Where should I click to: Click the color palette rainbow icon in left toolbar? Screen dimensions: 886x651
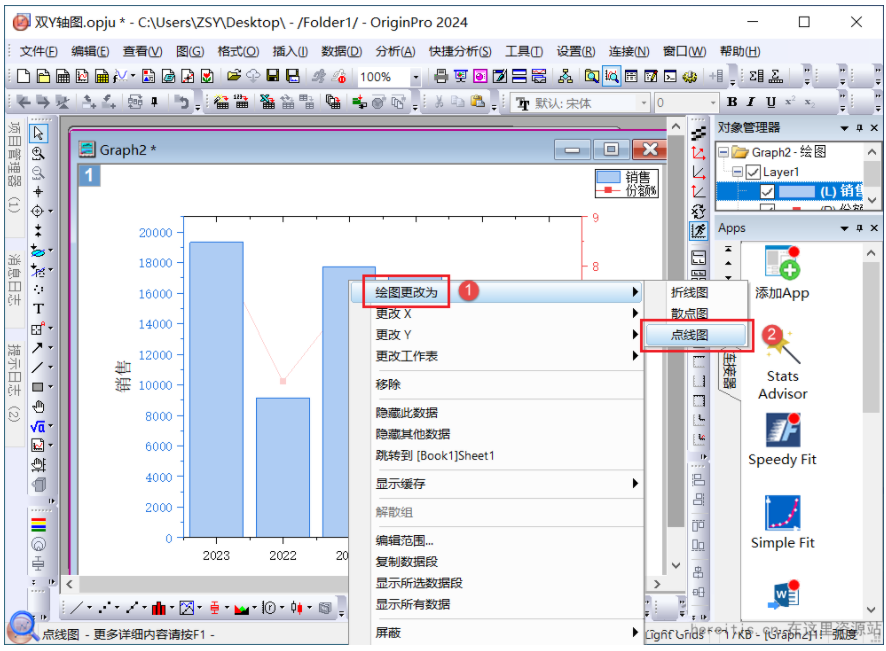click(x=38, y=525)
